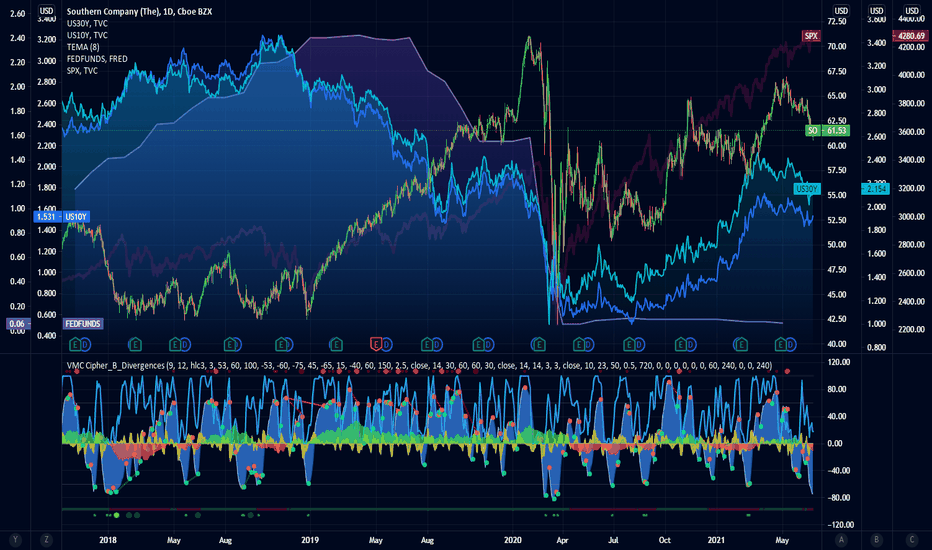932x550 pixels.
Task: Click the earnings marker near November 2017
Action: tap(75, 344)
